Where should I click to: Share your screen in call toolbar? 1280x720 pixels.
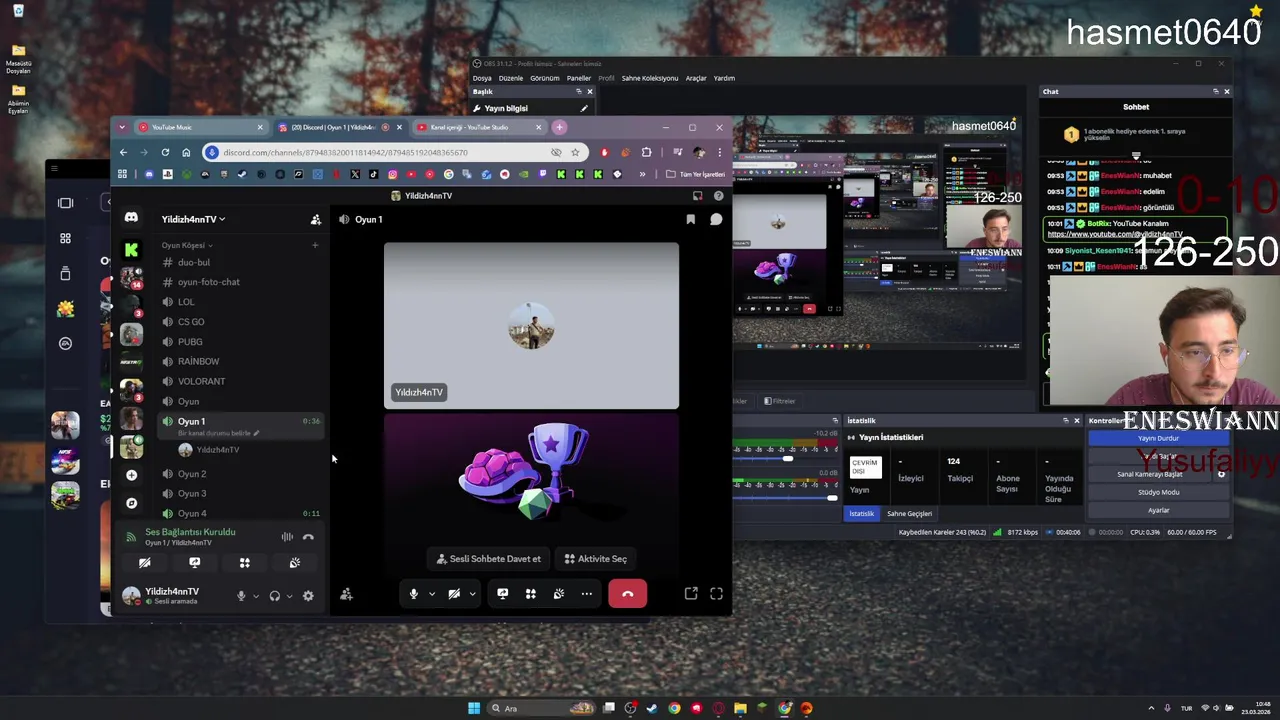tap(502, 594)
